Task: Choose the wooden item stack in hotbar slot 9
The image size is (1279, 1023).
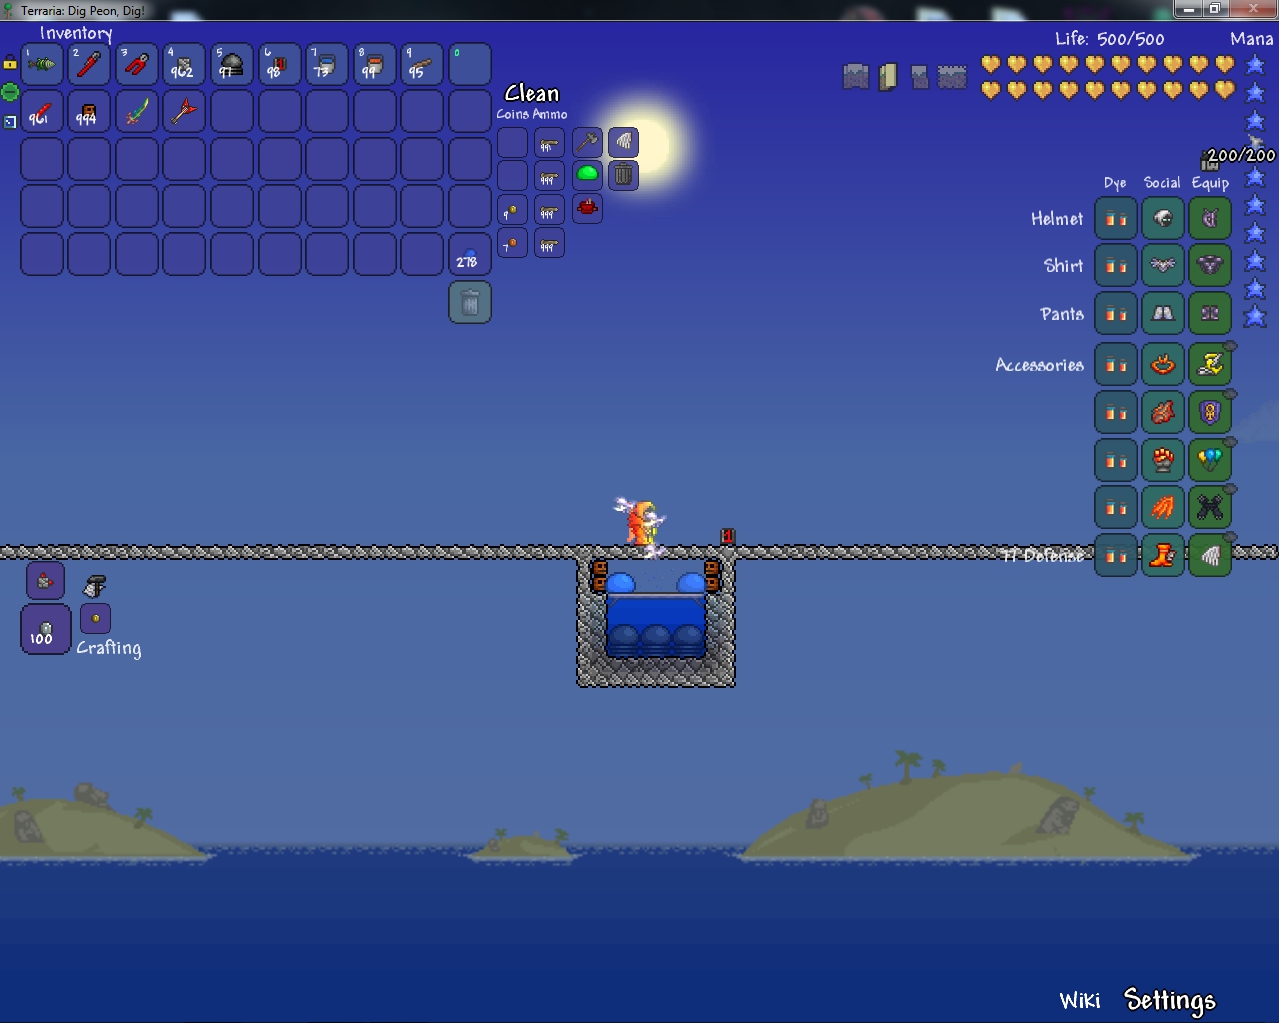Action: pyautogui.click(x=422, y=64)
